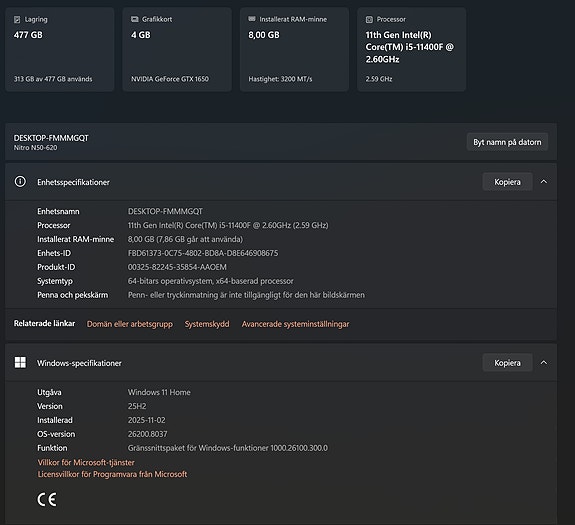Open Villkor för Microsoft-tjänster link
575x525 pixels.
point(86,462)
